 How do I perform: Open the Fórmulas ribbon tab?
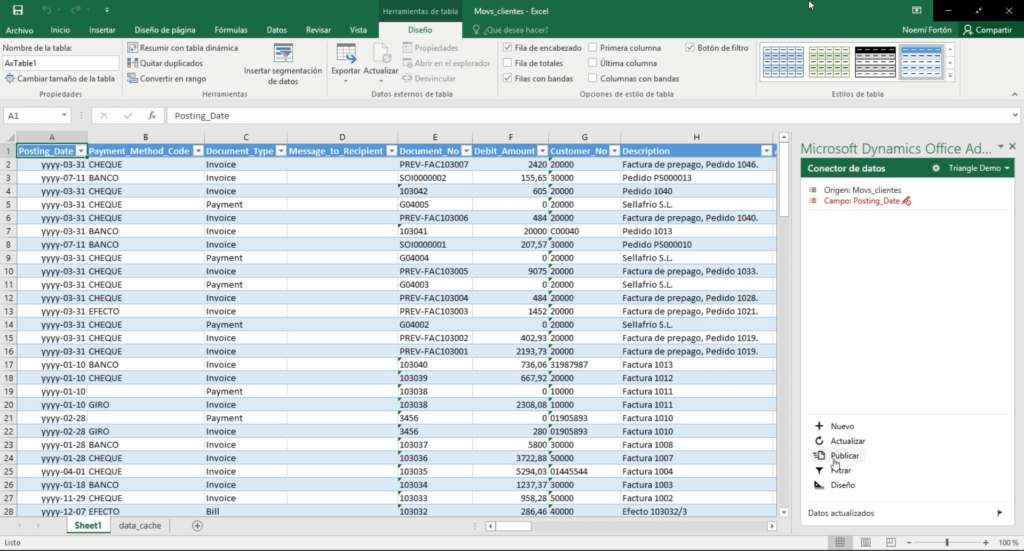click(x=230, y=30)
